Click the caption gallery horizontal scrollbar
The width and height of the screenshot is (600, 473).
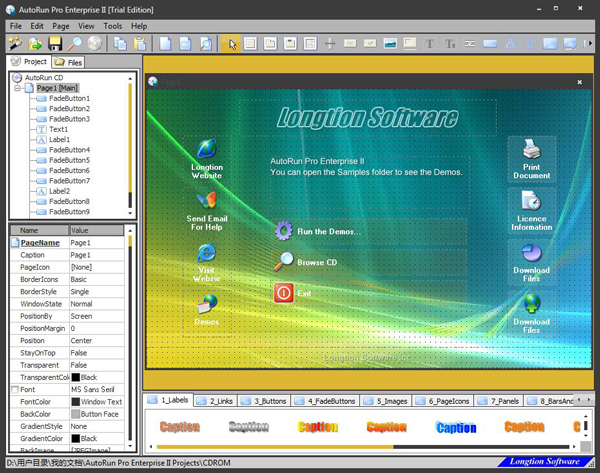362,447
